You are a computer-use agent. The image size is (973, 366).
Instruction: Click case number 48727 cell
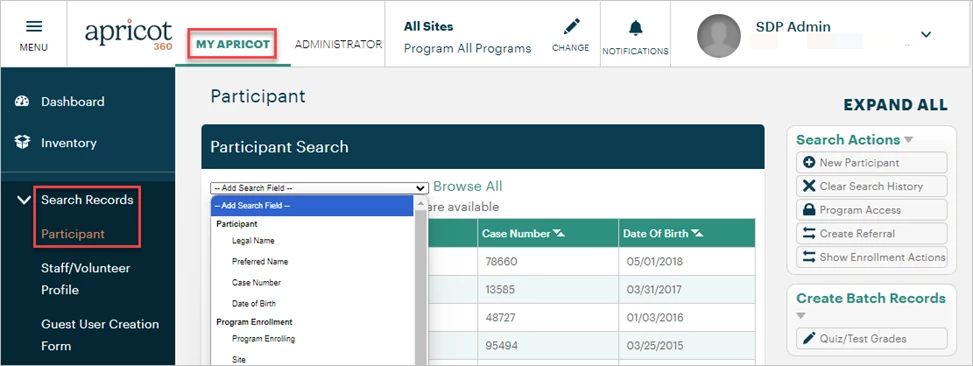click(x=547, y=318)
